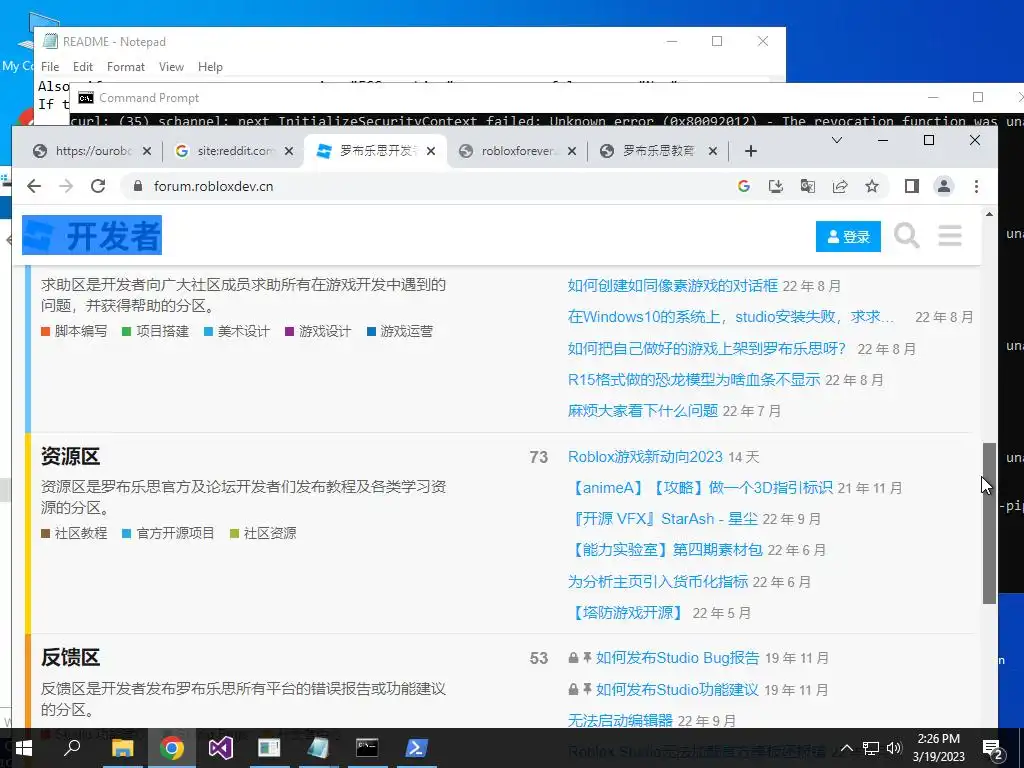The image size is (1024, 768).
Task: Select the 游戏设计 subcategory
Action: (x=318, y=331)
